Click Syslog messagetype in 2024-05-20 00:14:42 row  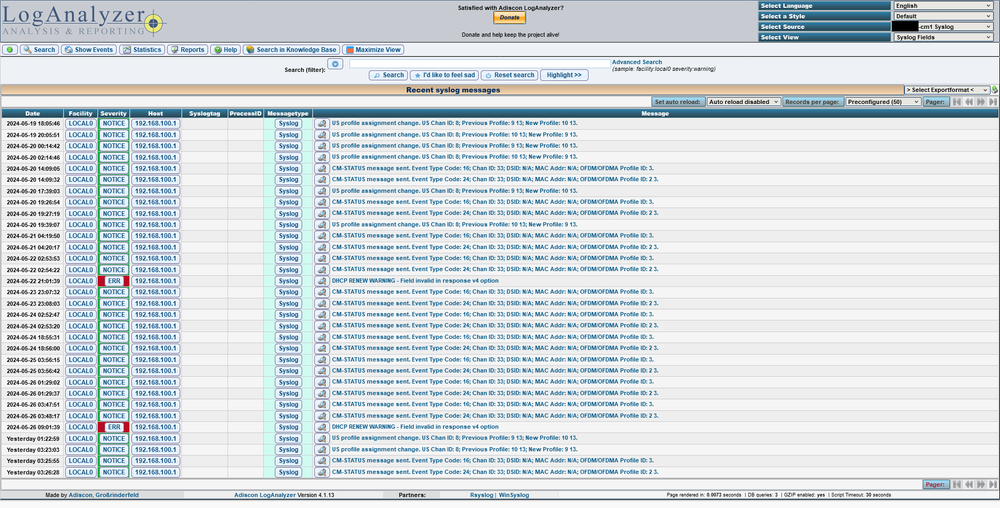point(288,146)
